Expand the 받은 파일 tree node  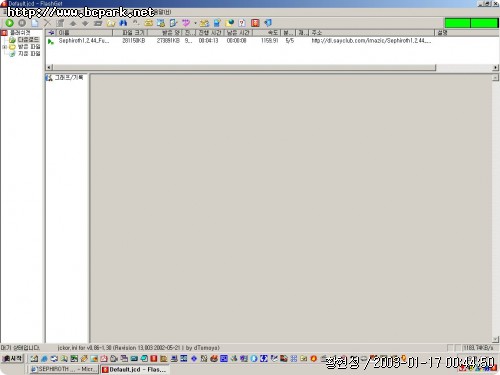click(x=5, y=47)
